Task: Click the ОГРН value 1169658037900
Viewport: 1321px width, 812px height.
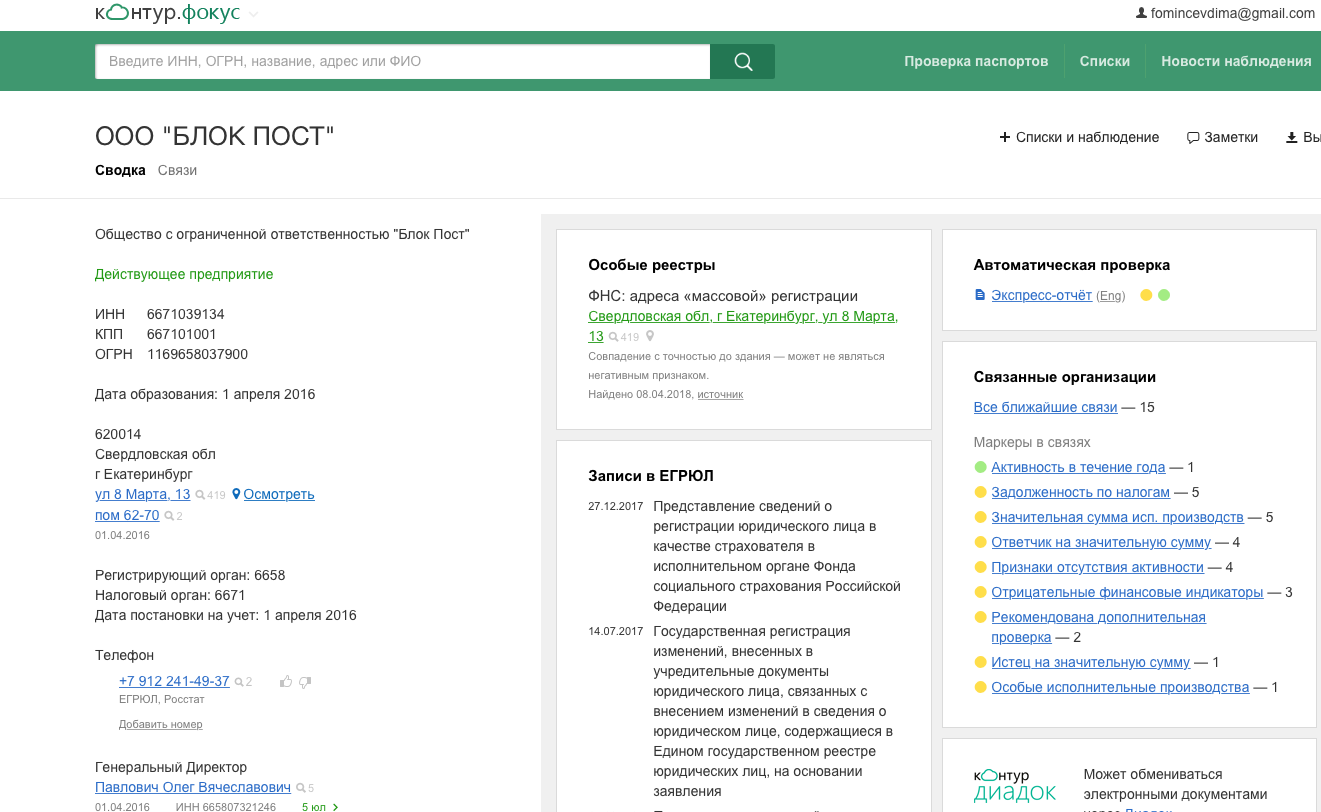Action: coord(197,354)
